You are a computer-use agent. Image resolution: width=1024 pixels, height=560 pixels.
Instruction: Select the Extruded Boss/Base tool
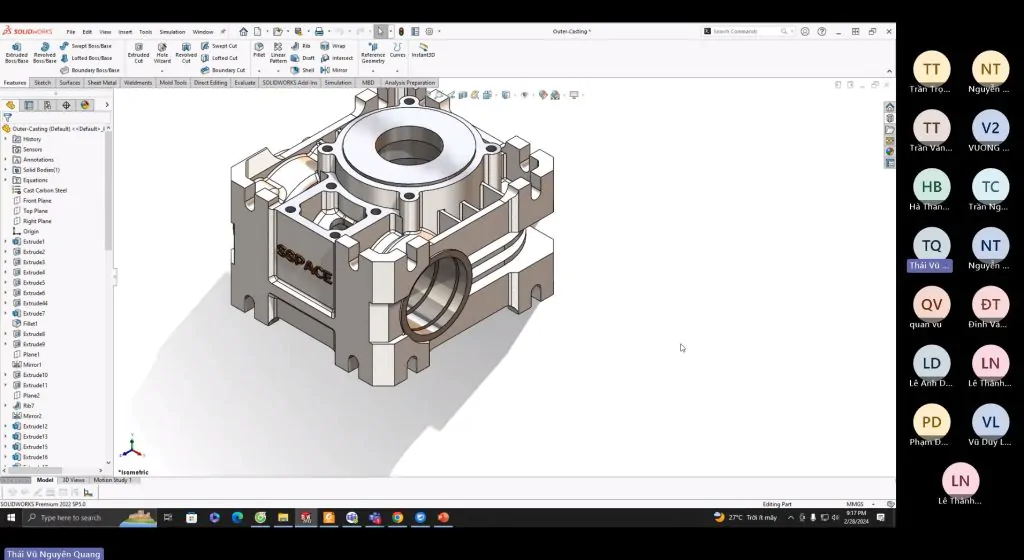[x=16, y=53]
